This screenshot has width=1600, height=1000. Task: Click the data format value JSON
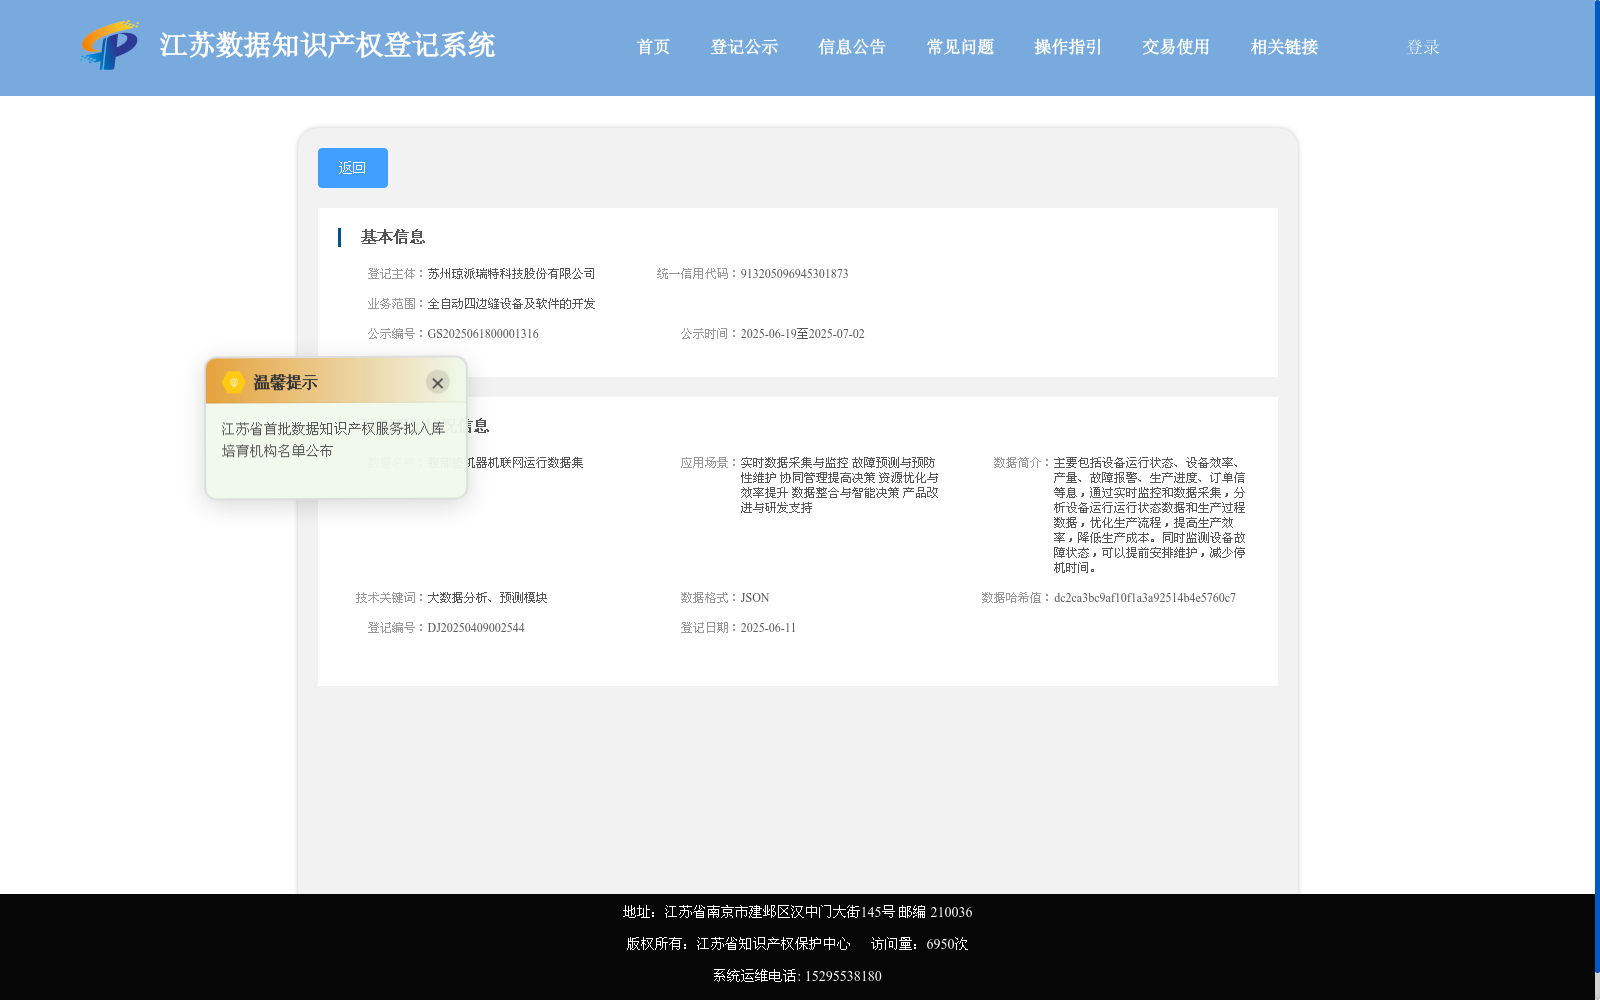click(755, 598)
